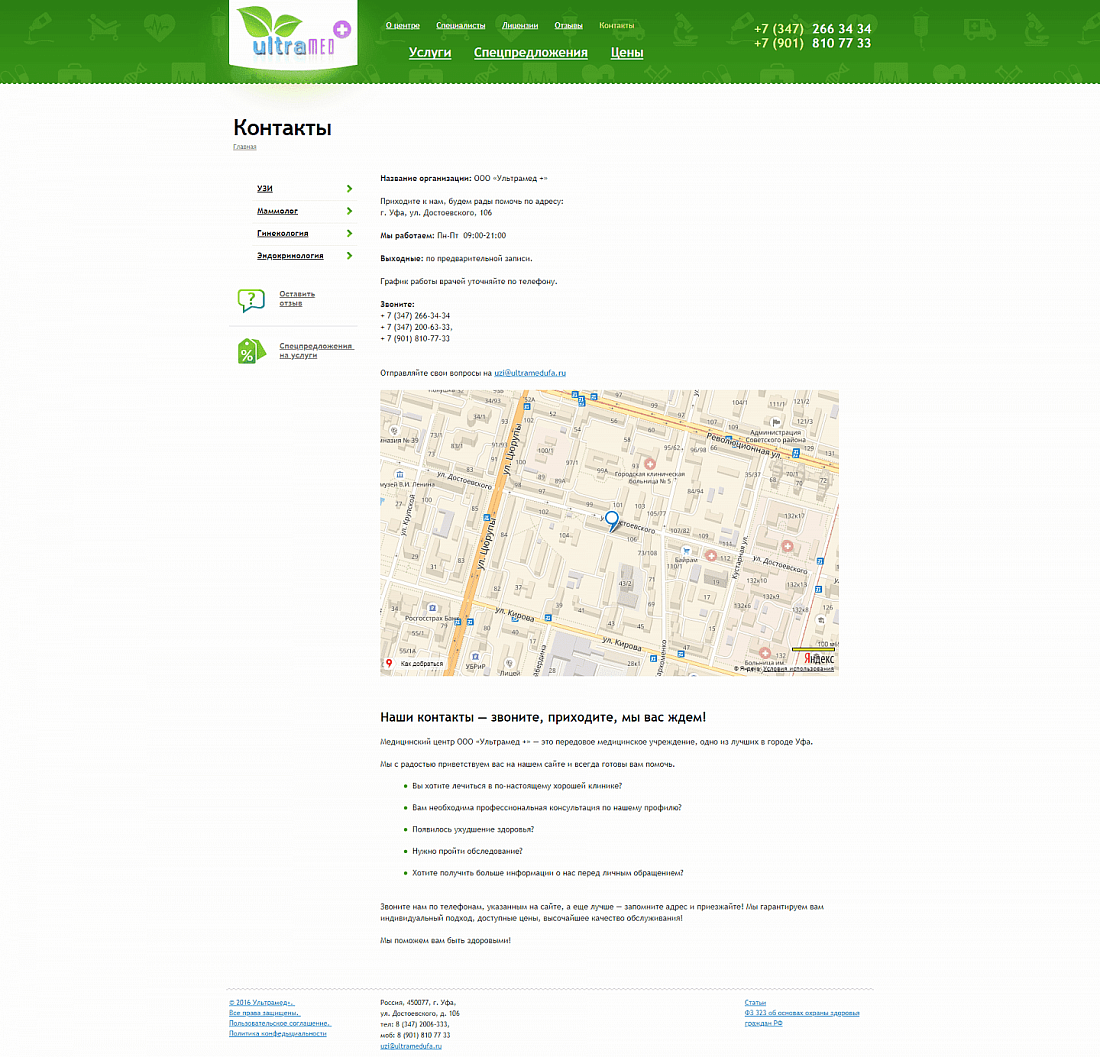Click the УБРиР bank map icon
The width and height of the screenshot is (1100, 1057).
tap(475, 657)
